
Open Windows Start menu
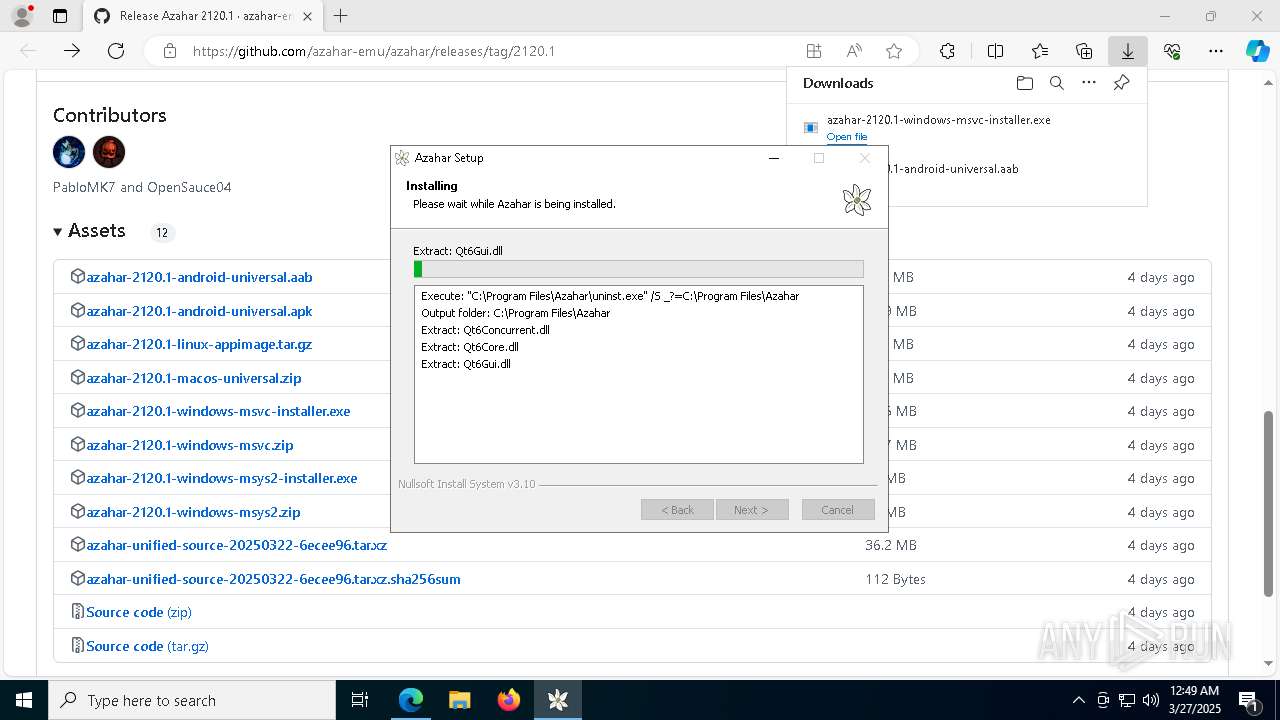[x=24, y=700]
